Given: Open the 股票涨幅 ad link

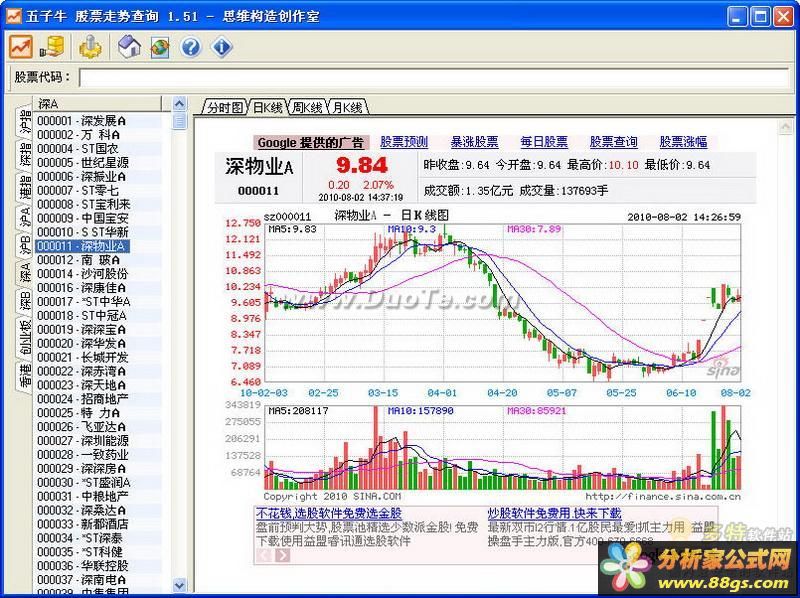Looking at the screenshot, I should tap(684, 142).
